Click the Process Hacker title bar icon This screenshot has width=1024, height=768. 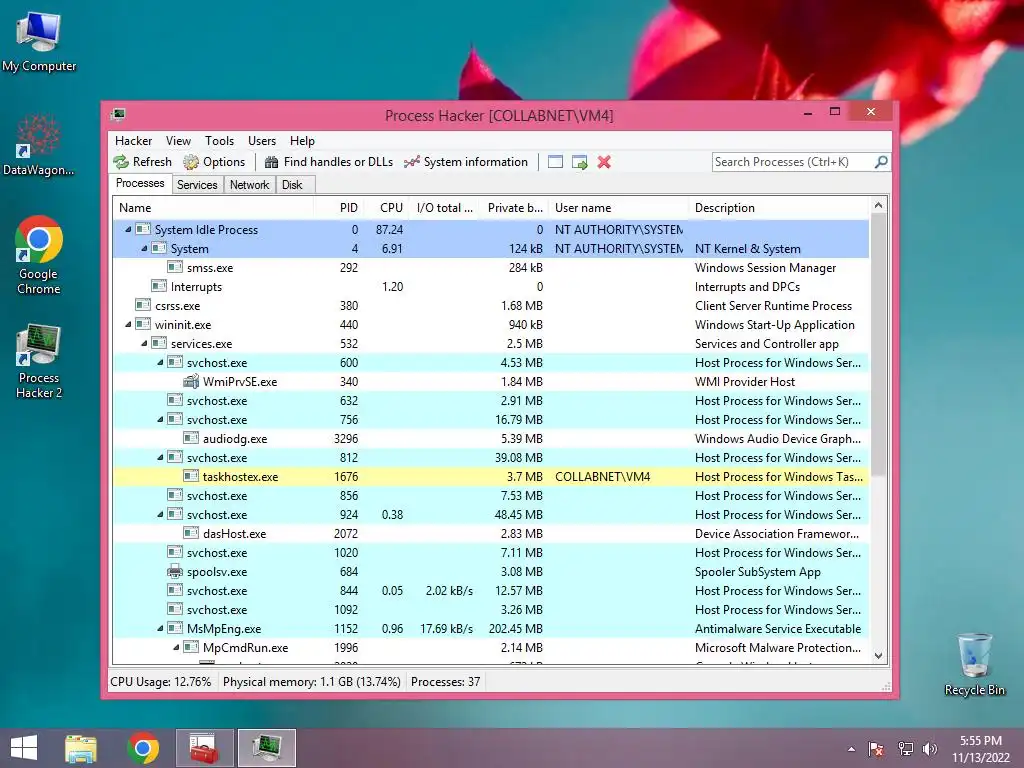point(118,115)
